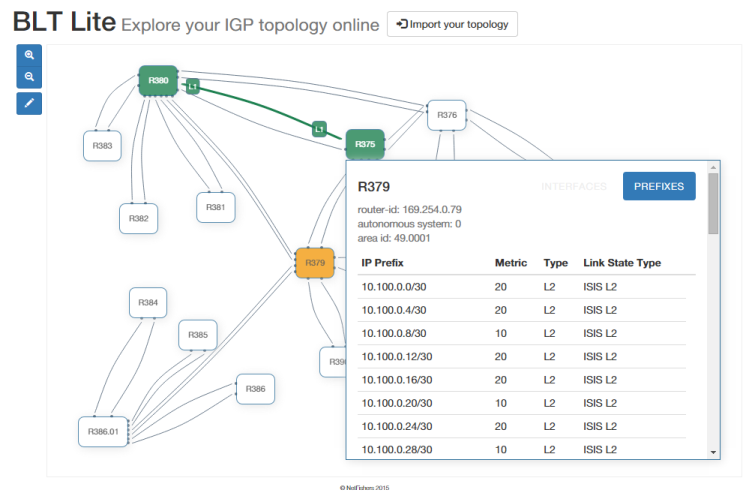The width and height of the screenshot is (743, 493).
Task: Click prefix 10.100.0.28/30
Action: pyautogui.click(x=397, y=449)
